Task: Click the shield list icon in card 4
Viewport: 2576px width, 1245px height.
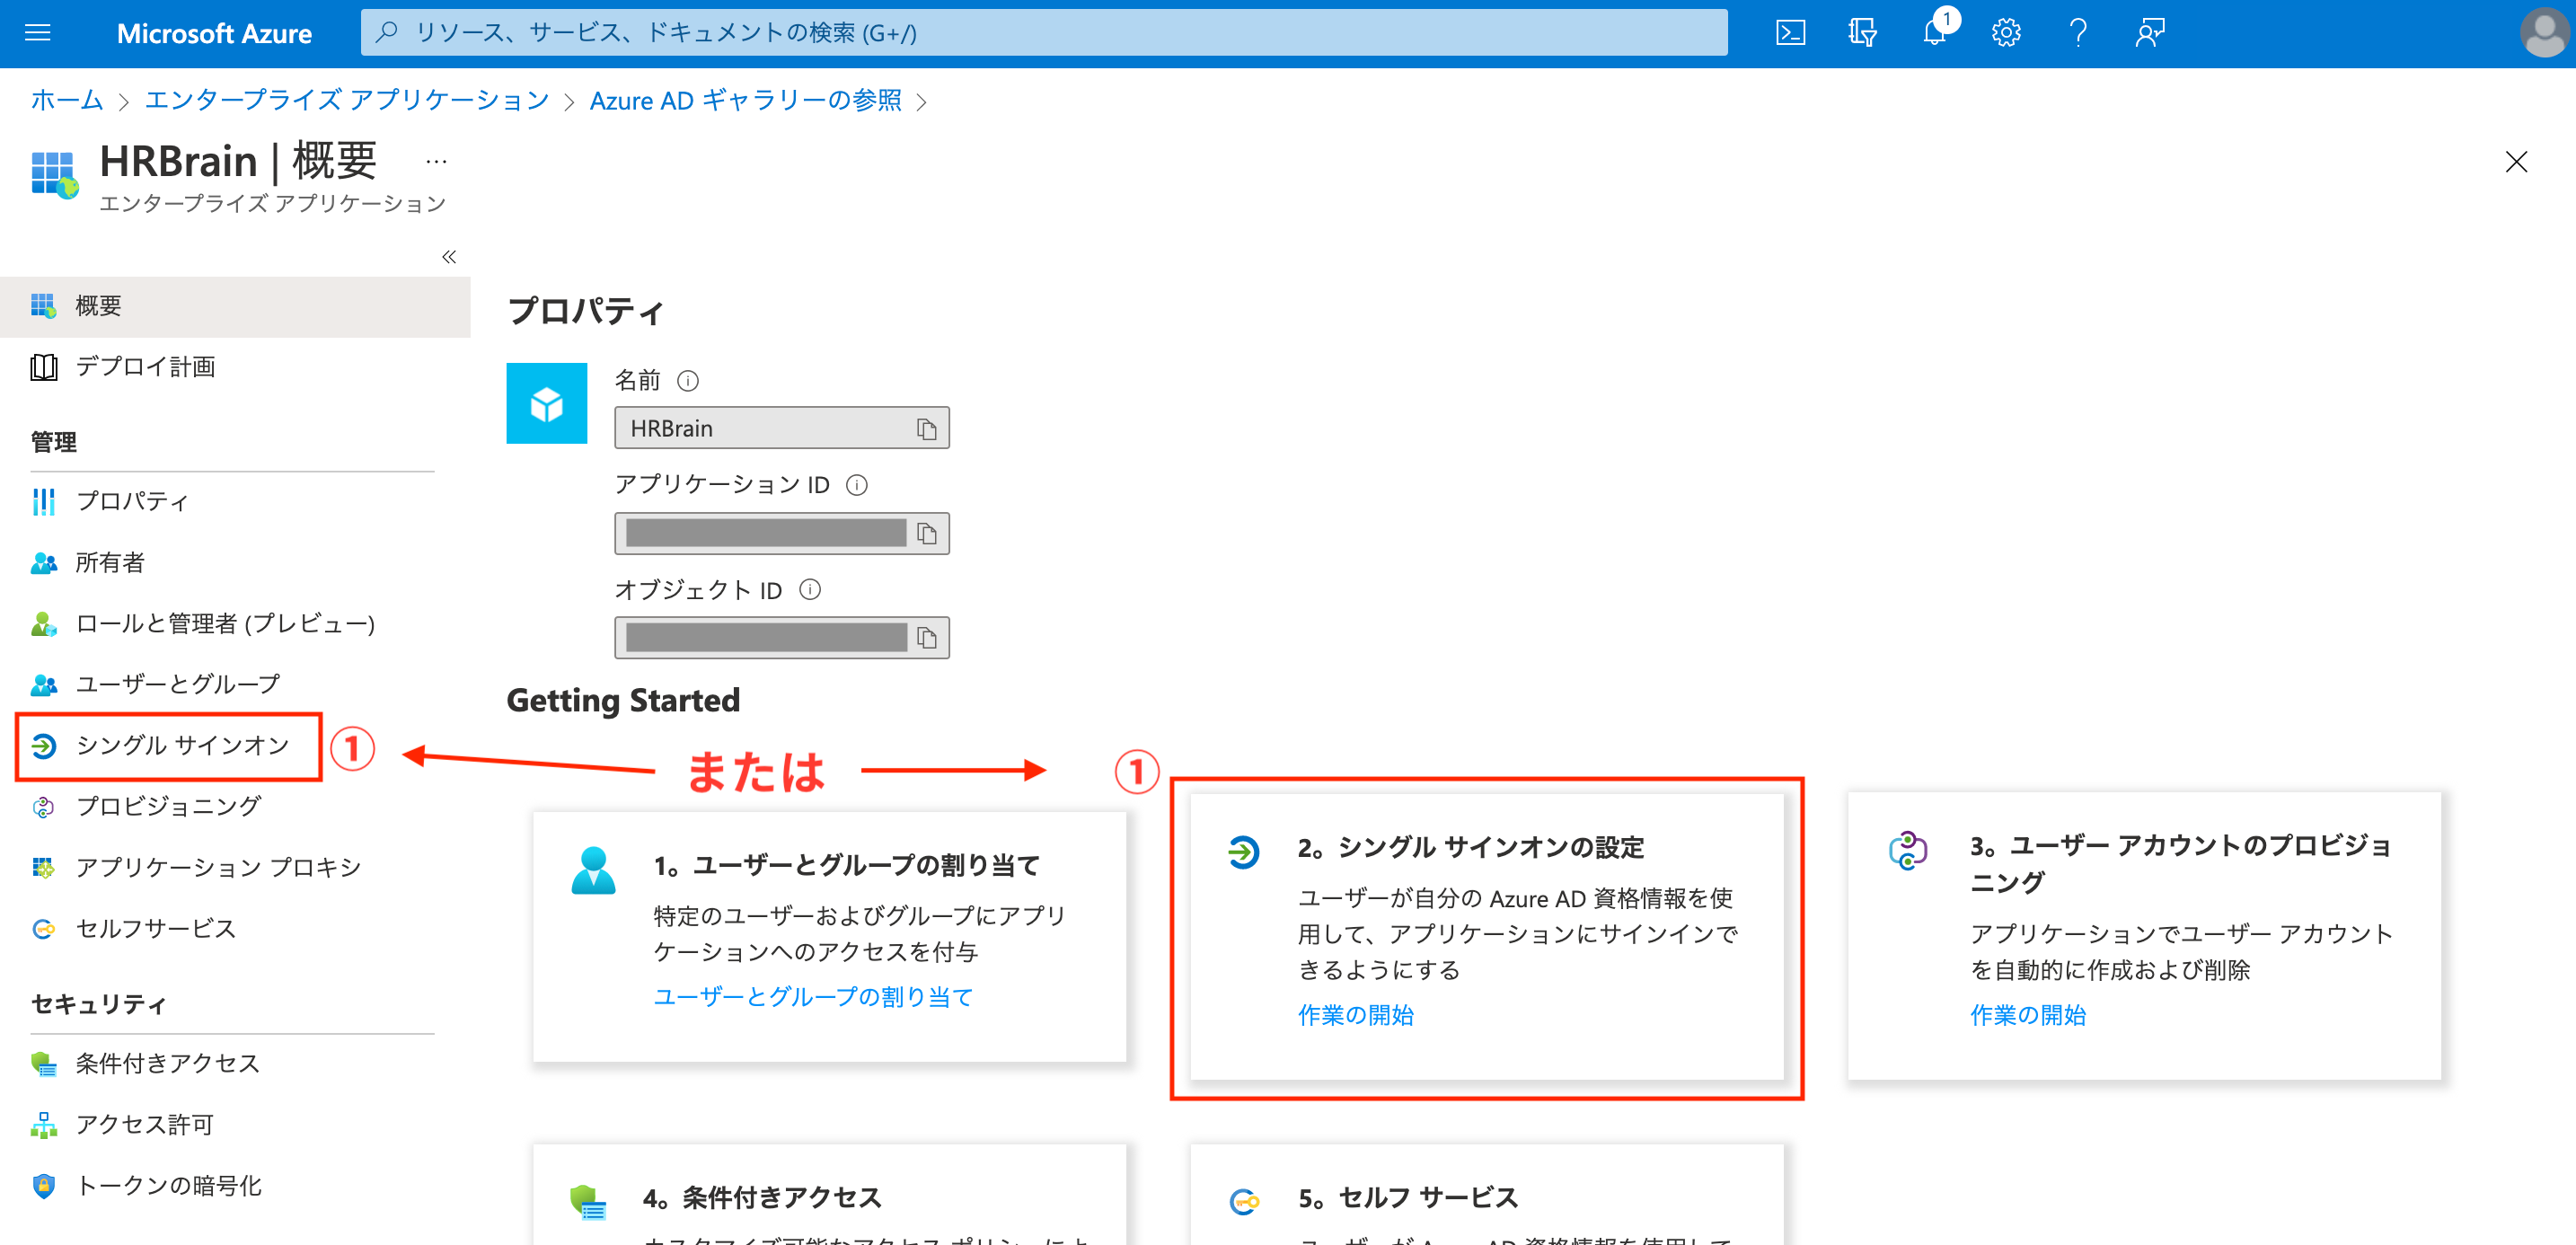Action: point(588,1203)
